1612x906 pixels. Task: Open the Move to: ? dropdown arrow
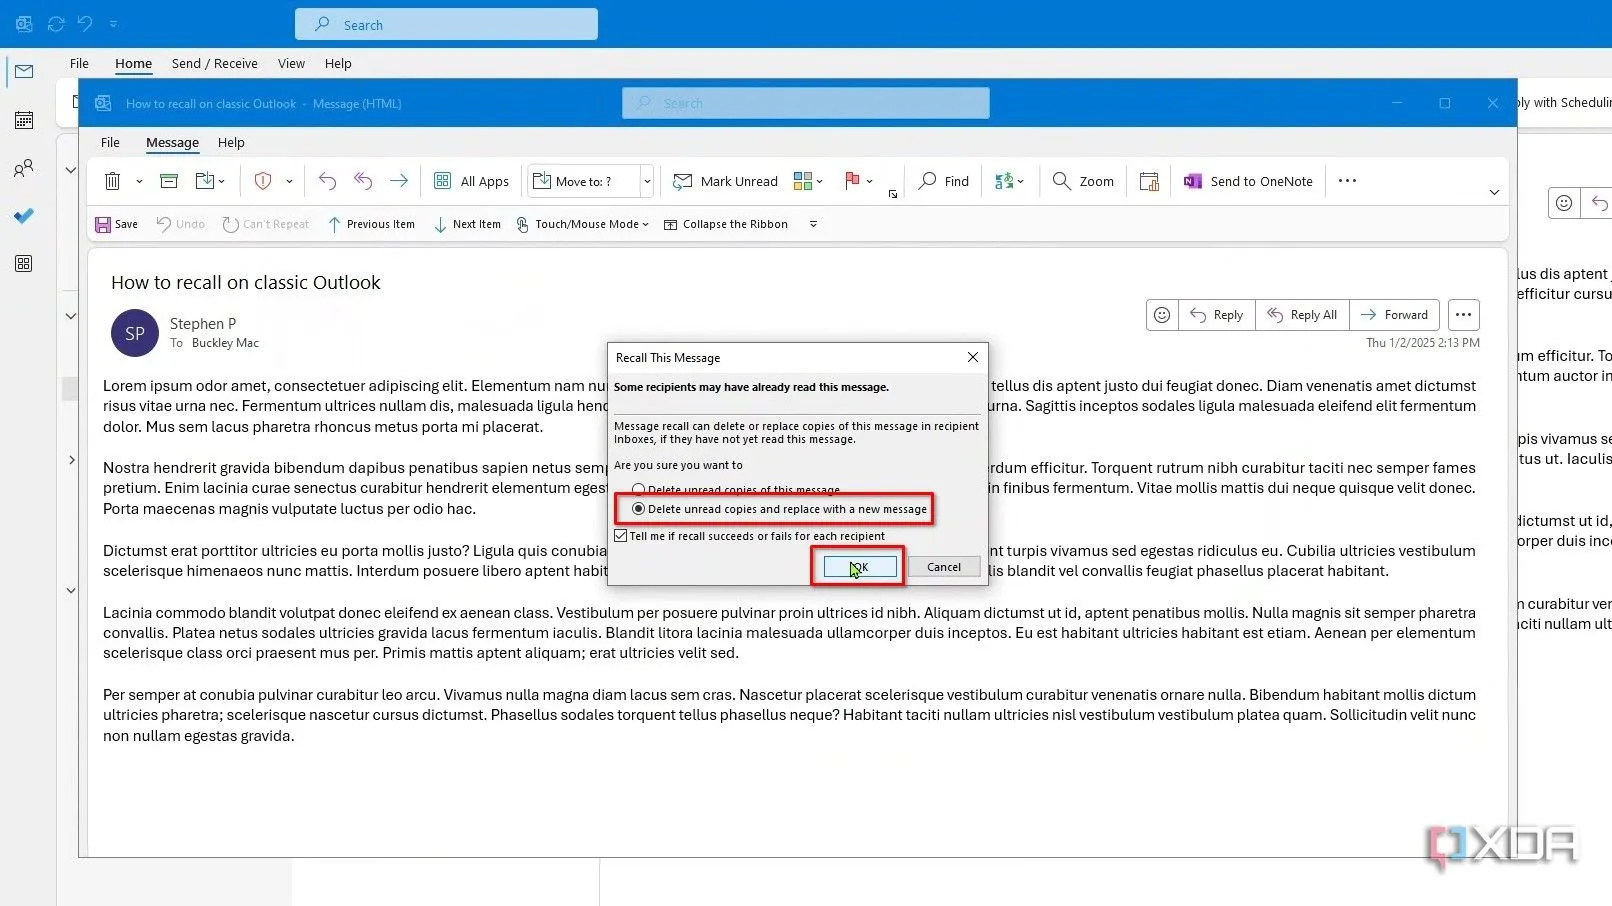647,181
